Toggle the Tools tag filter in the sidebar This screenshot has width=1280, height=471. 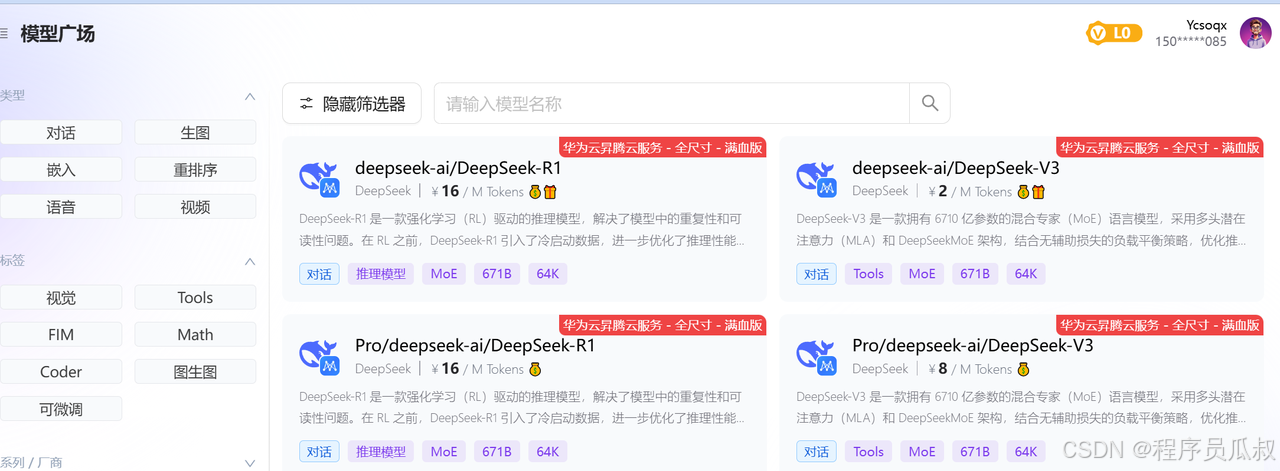tap(195, 297)
